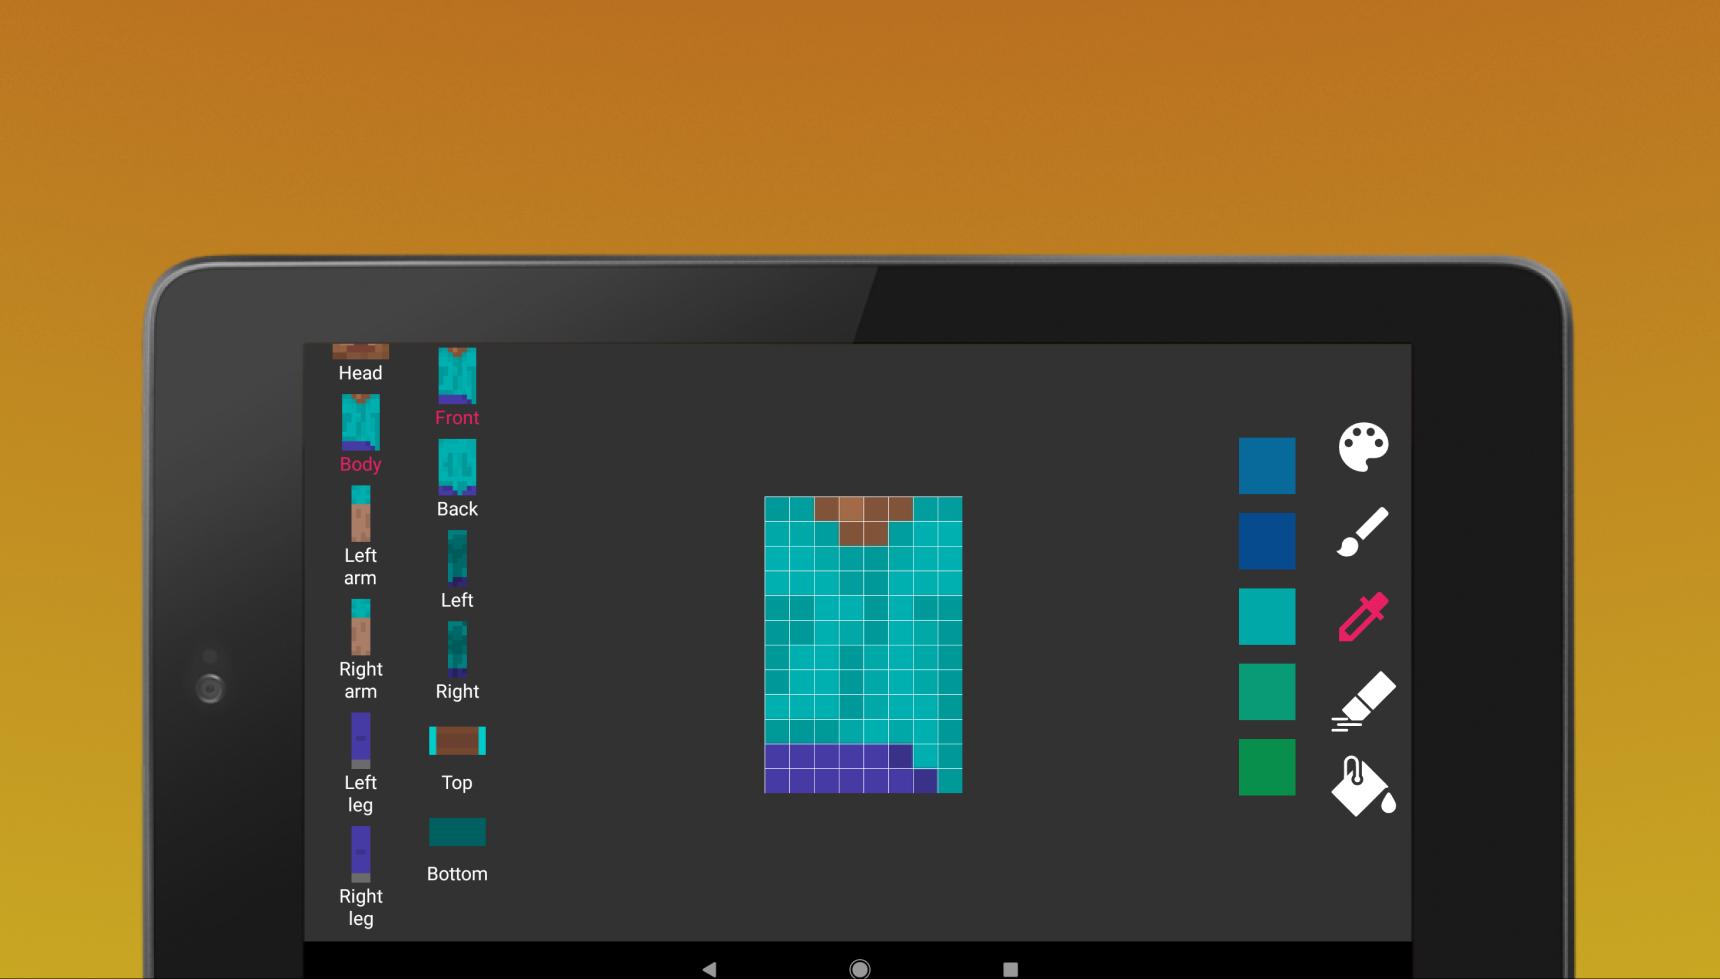Switch to the Right face view
Viewport: 1720px width, 979px height.
[x=457, y=661]
